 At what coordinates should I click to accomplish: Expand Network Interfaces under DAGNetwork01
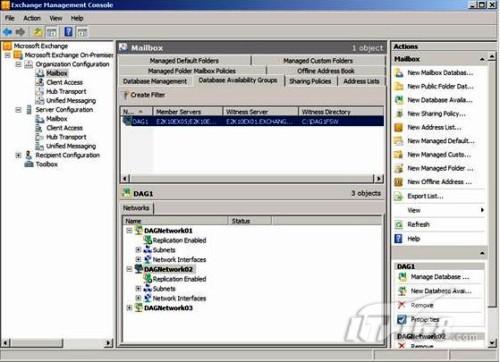pos(138,259)
